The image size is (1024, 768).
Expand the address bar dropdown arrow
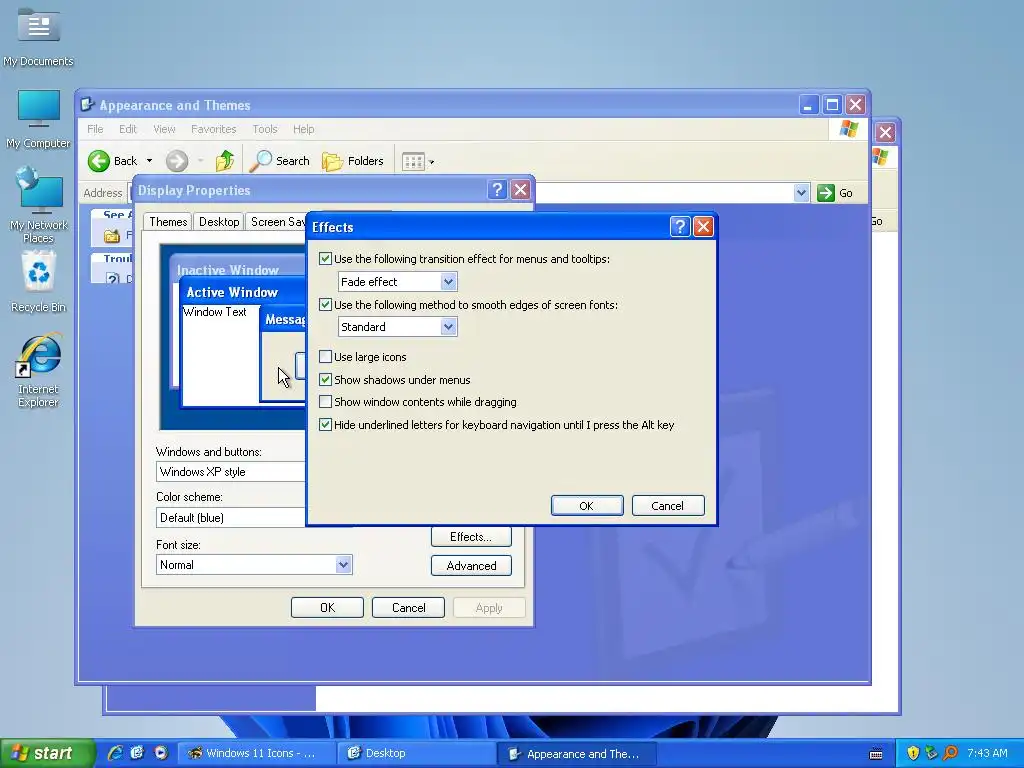(801, 193)
